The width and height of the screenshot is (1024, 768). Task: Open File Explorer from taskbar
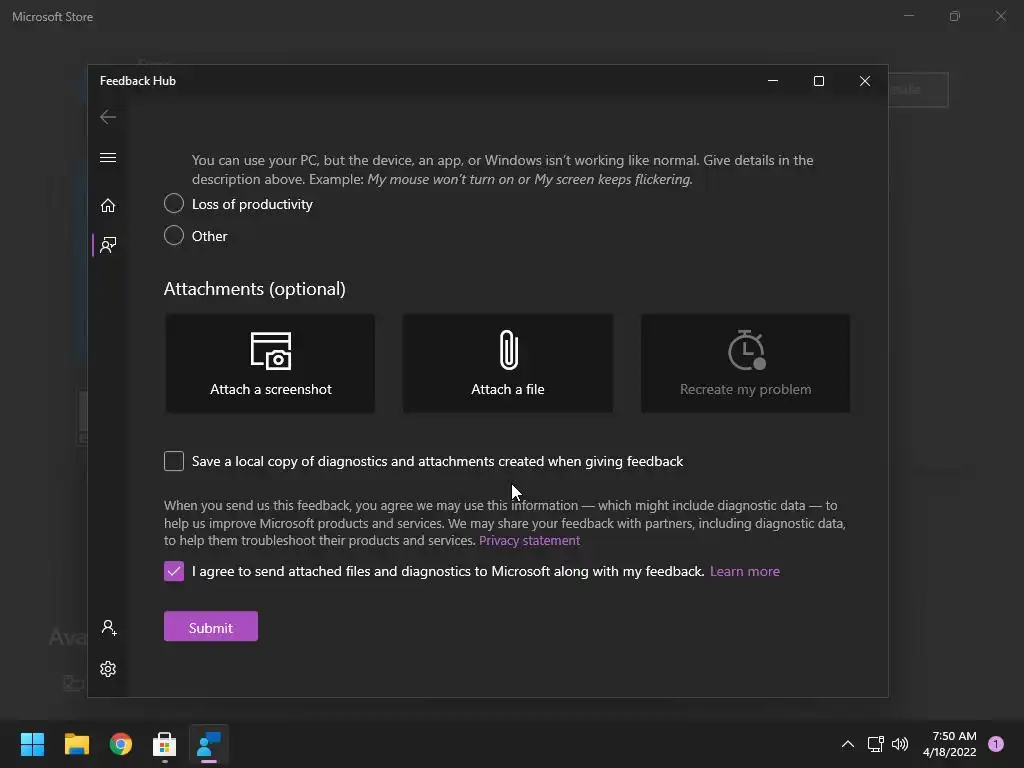(76, 744)
